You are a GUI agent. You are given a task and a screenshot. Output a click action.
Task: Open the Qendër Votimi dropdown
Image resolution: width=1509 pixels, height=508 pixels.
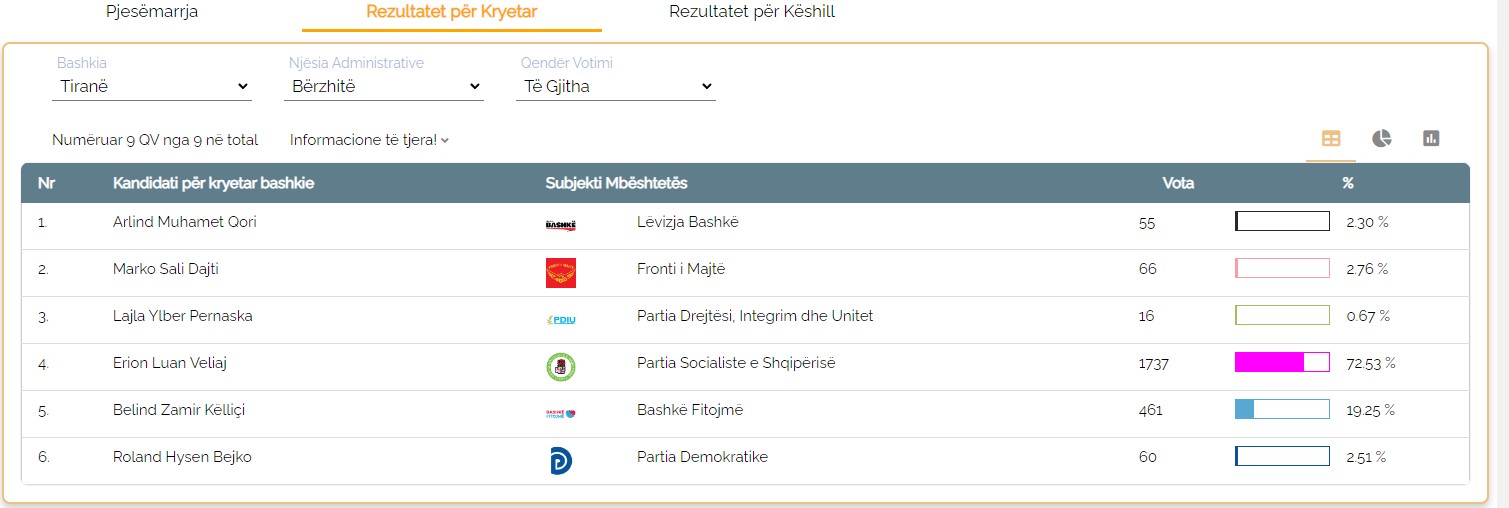coord(617,87)
